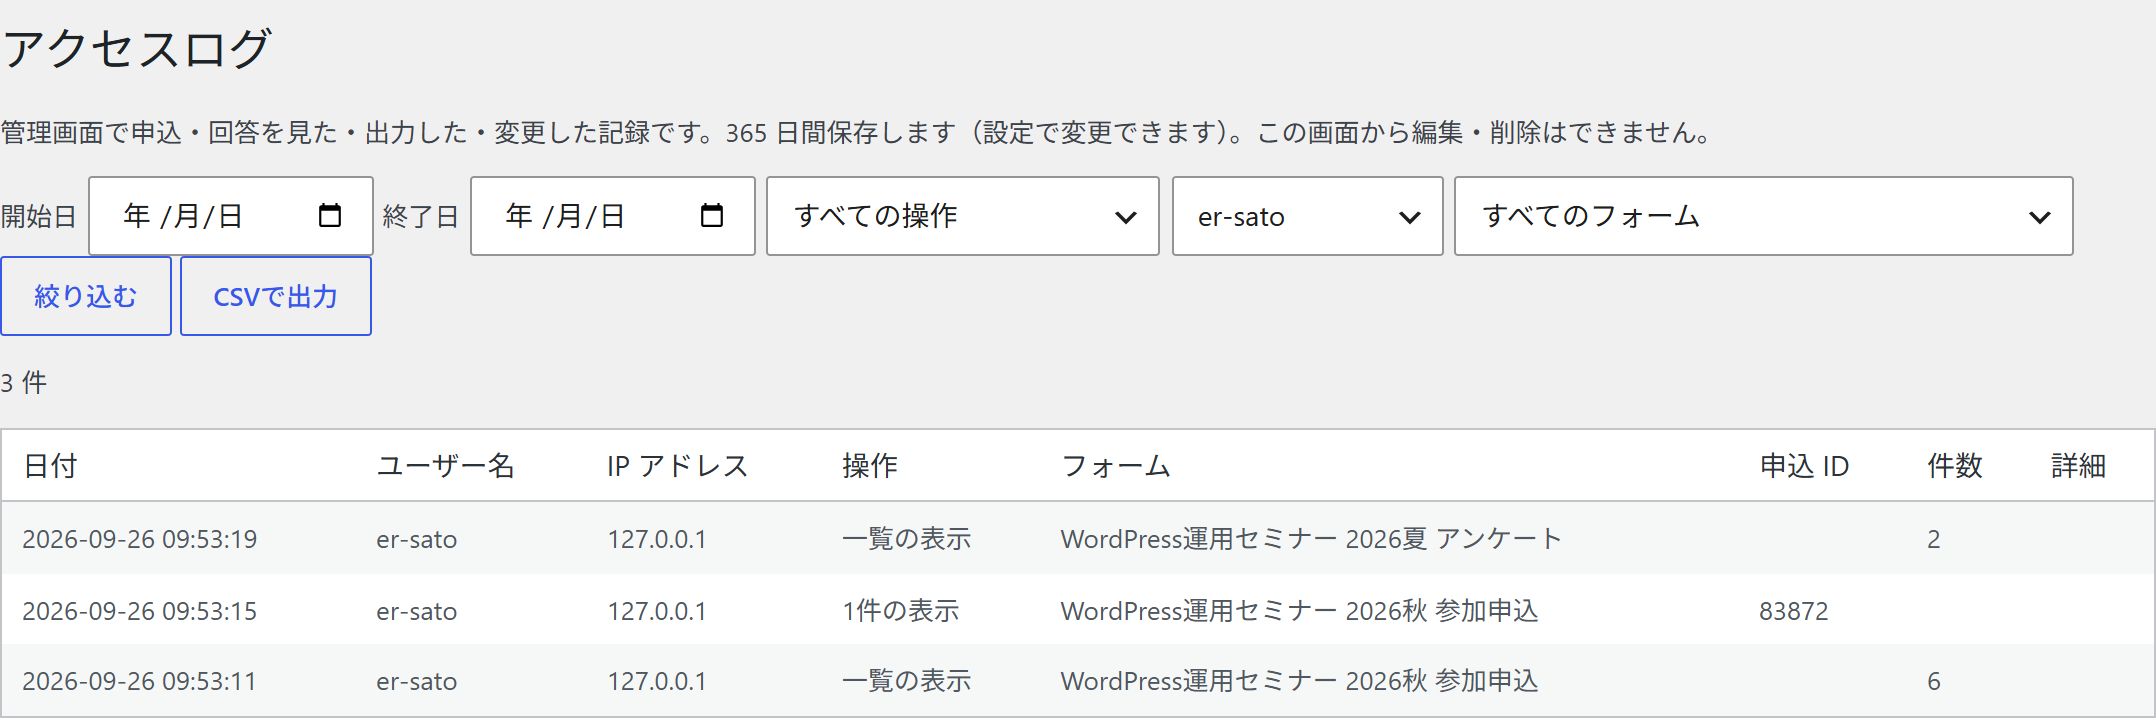Click the 操作 column header
Image resolution: width=2156 pixels, height=718 pixels.
pos(870,466)
